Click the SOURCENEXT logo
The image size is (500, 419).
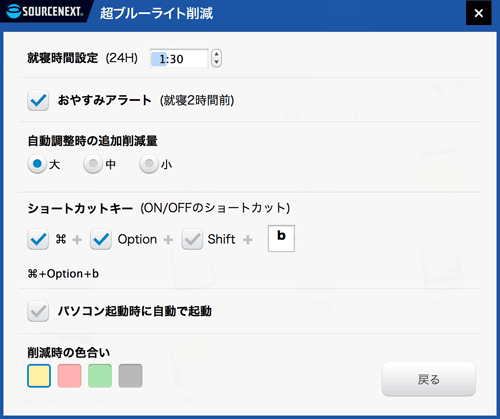pos(45,11)
